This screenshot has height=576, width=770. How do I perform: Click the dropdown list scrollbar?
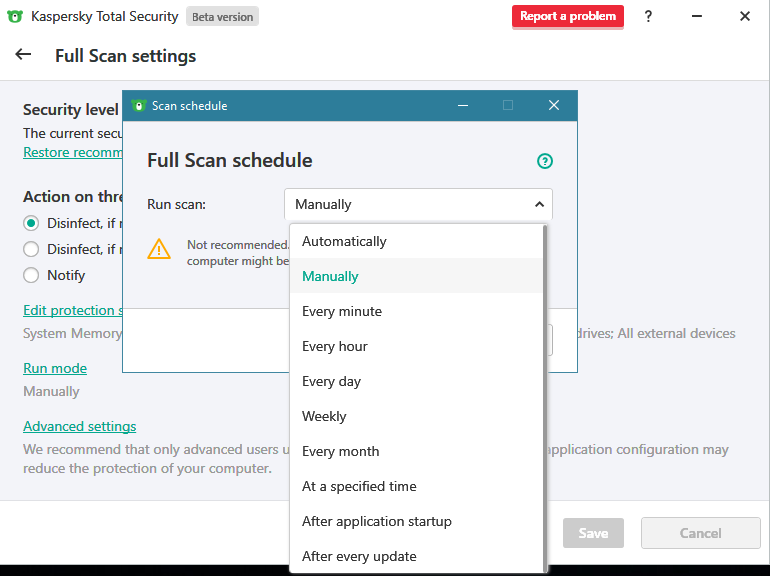(545, 398)
